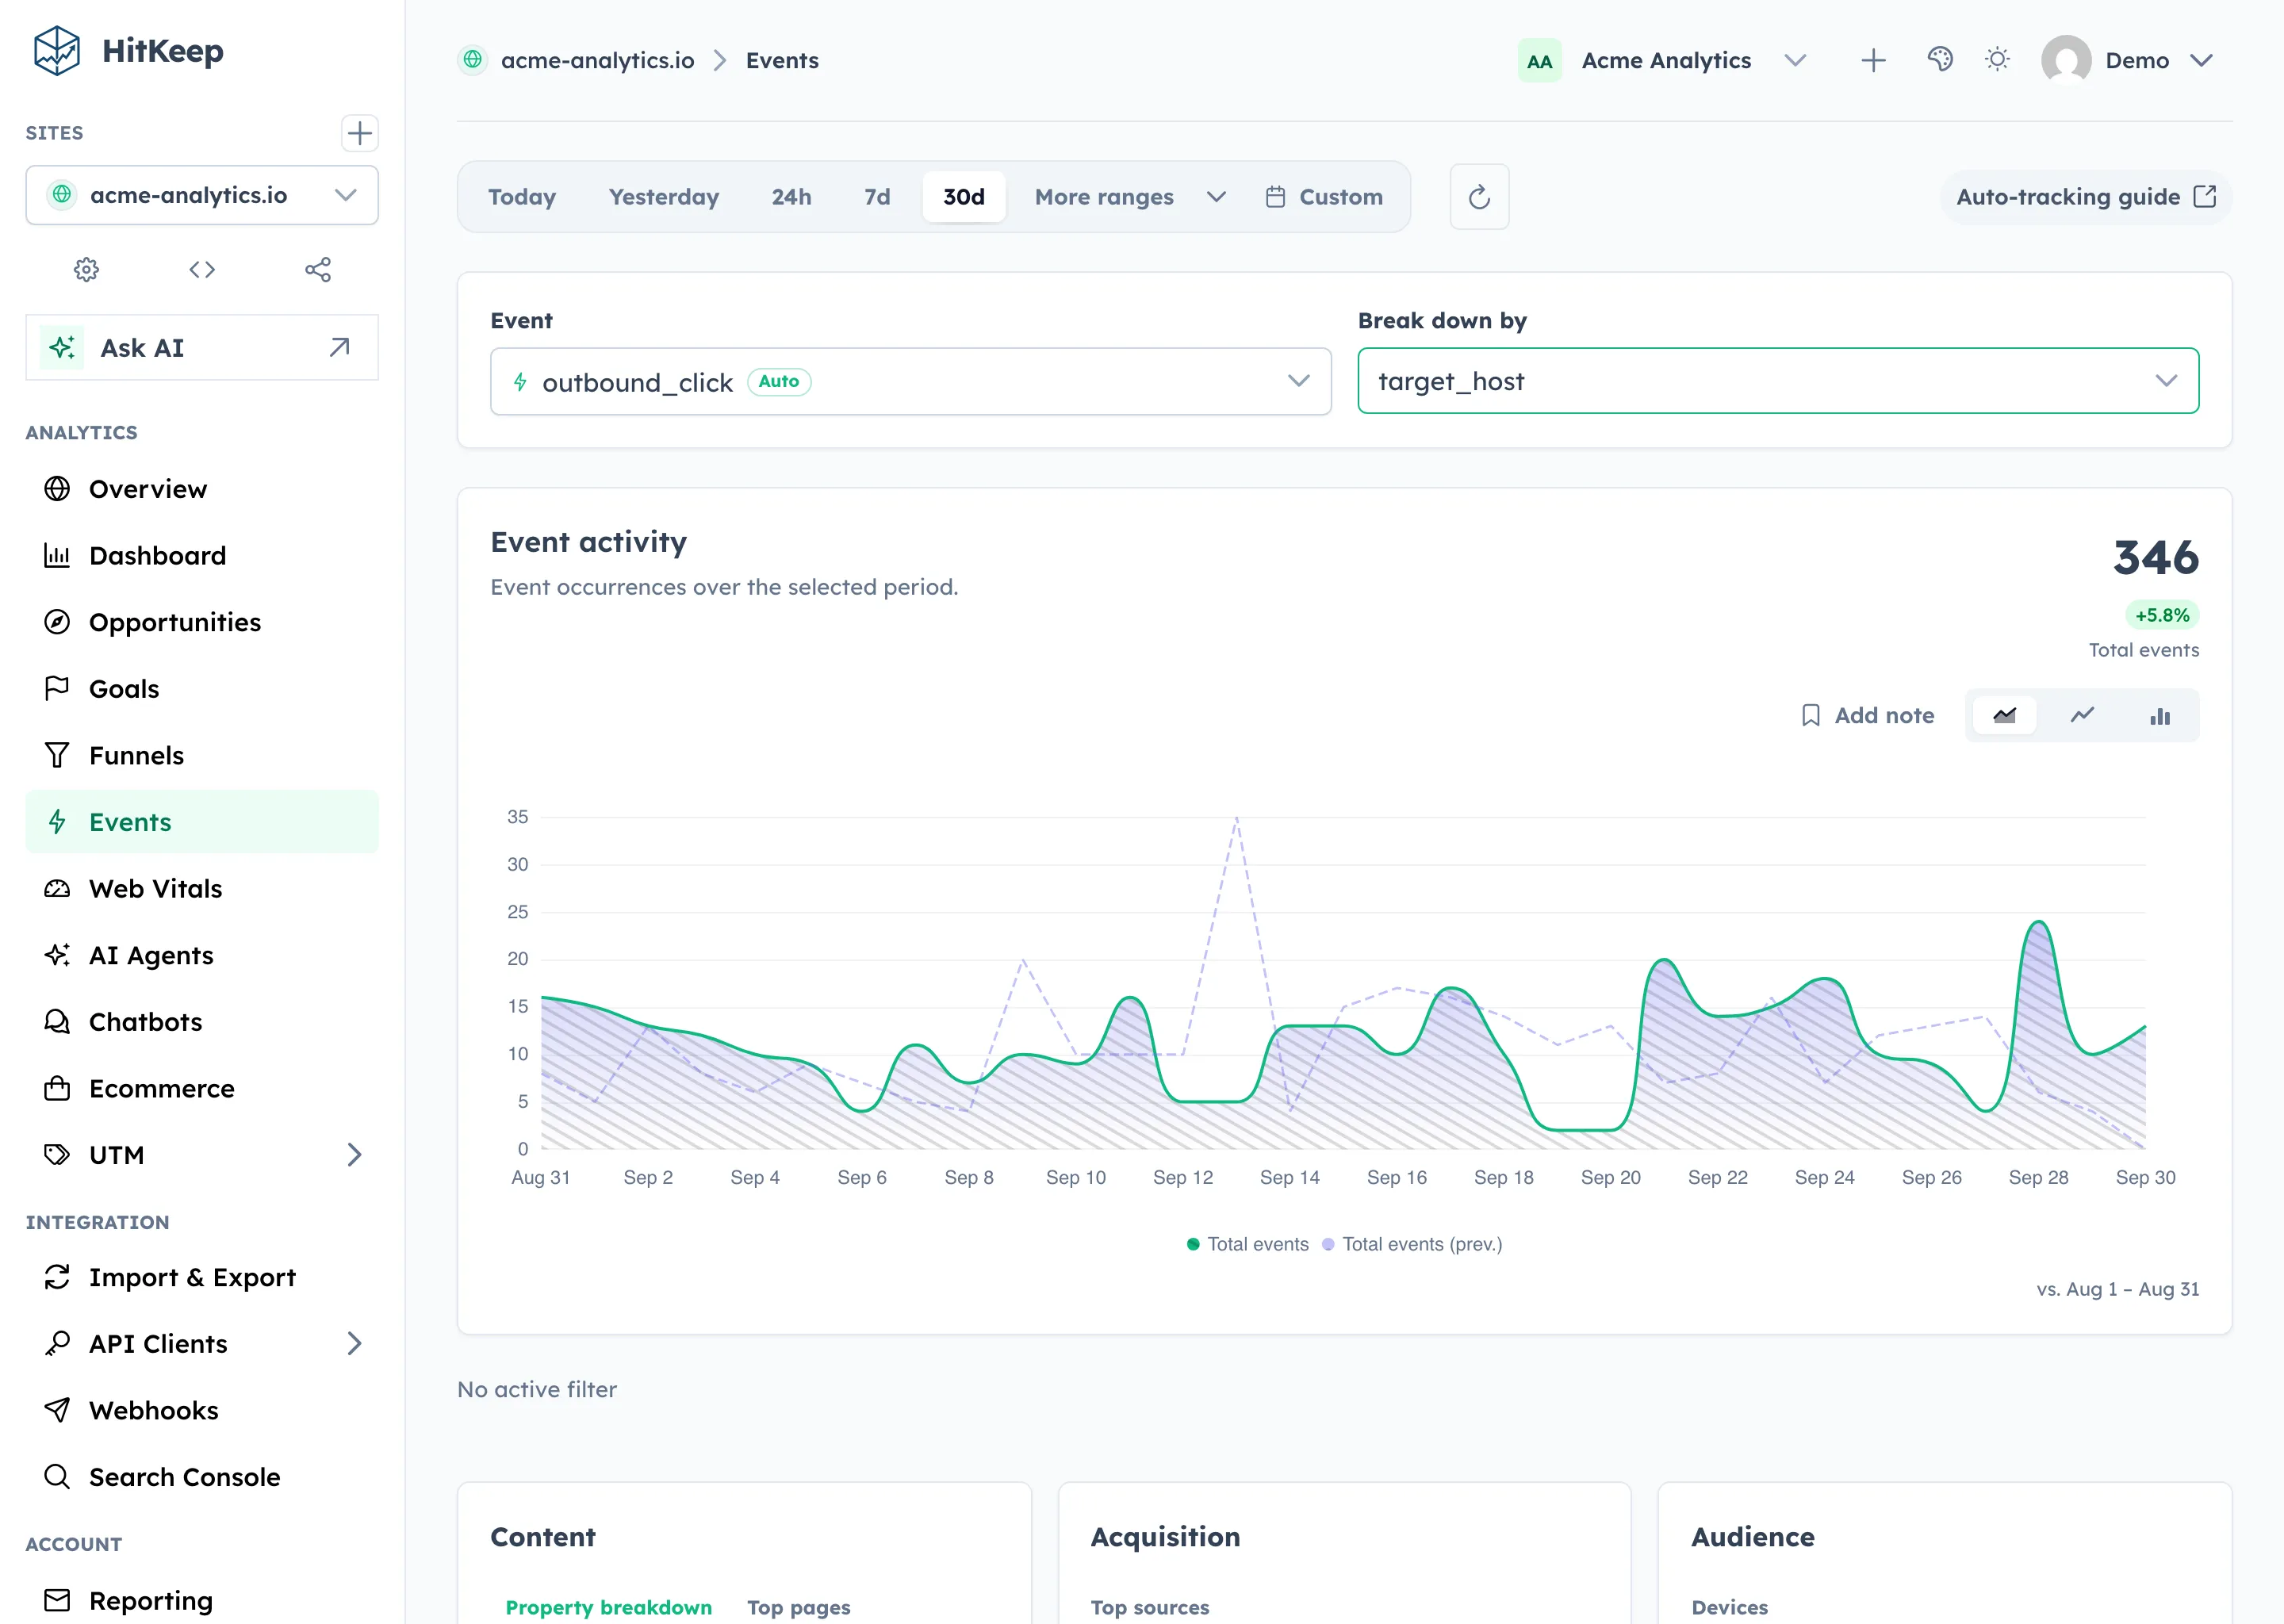Toggle light mode sun icon
Screen dimensions: 2284x1624
[1997, 60]
